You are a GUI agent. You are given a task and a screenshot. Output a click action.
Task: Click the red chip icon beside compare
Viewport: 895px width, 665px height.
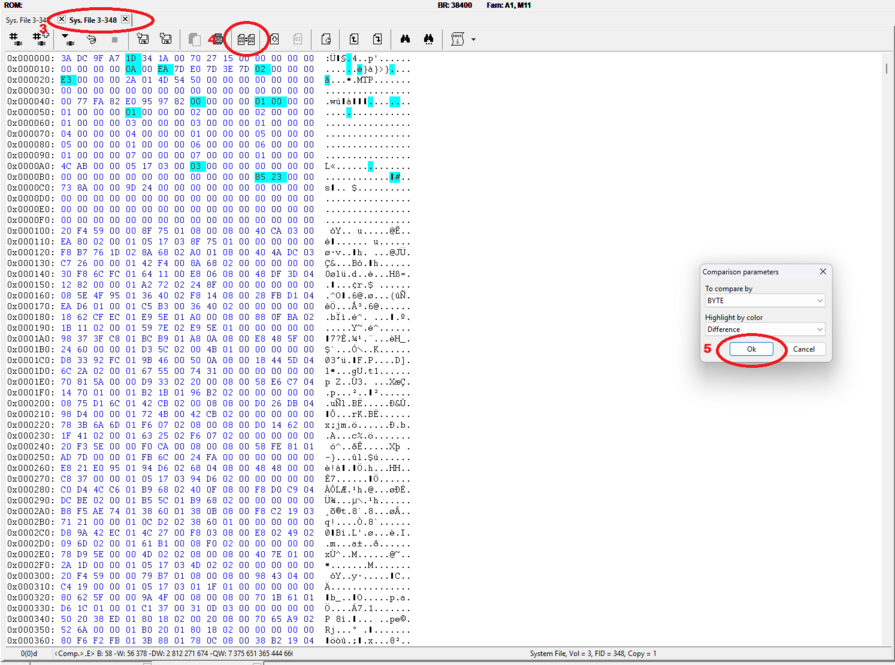(216, 39)
